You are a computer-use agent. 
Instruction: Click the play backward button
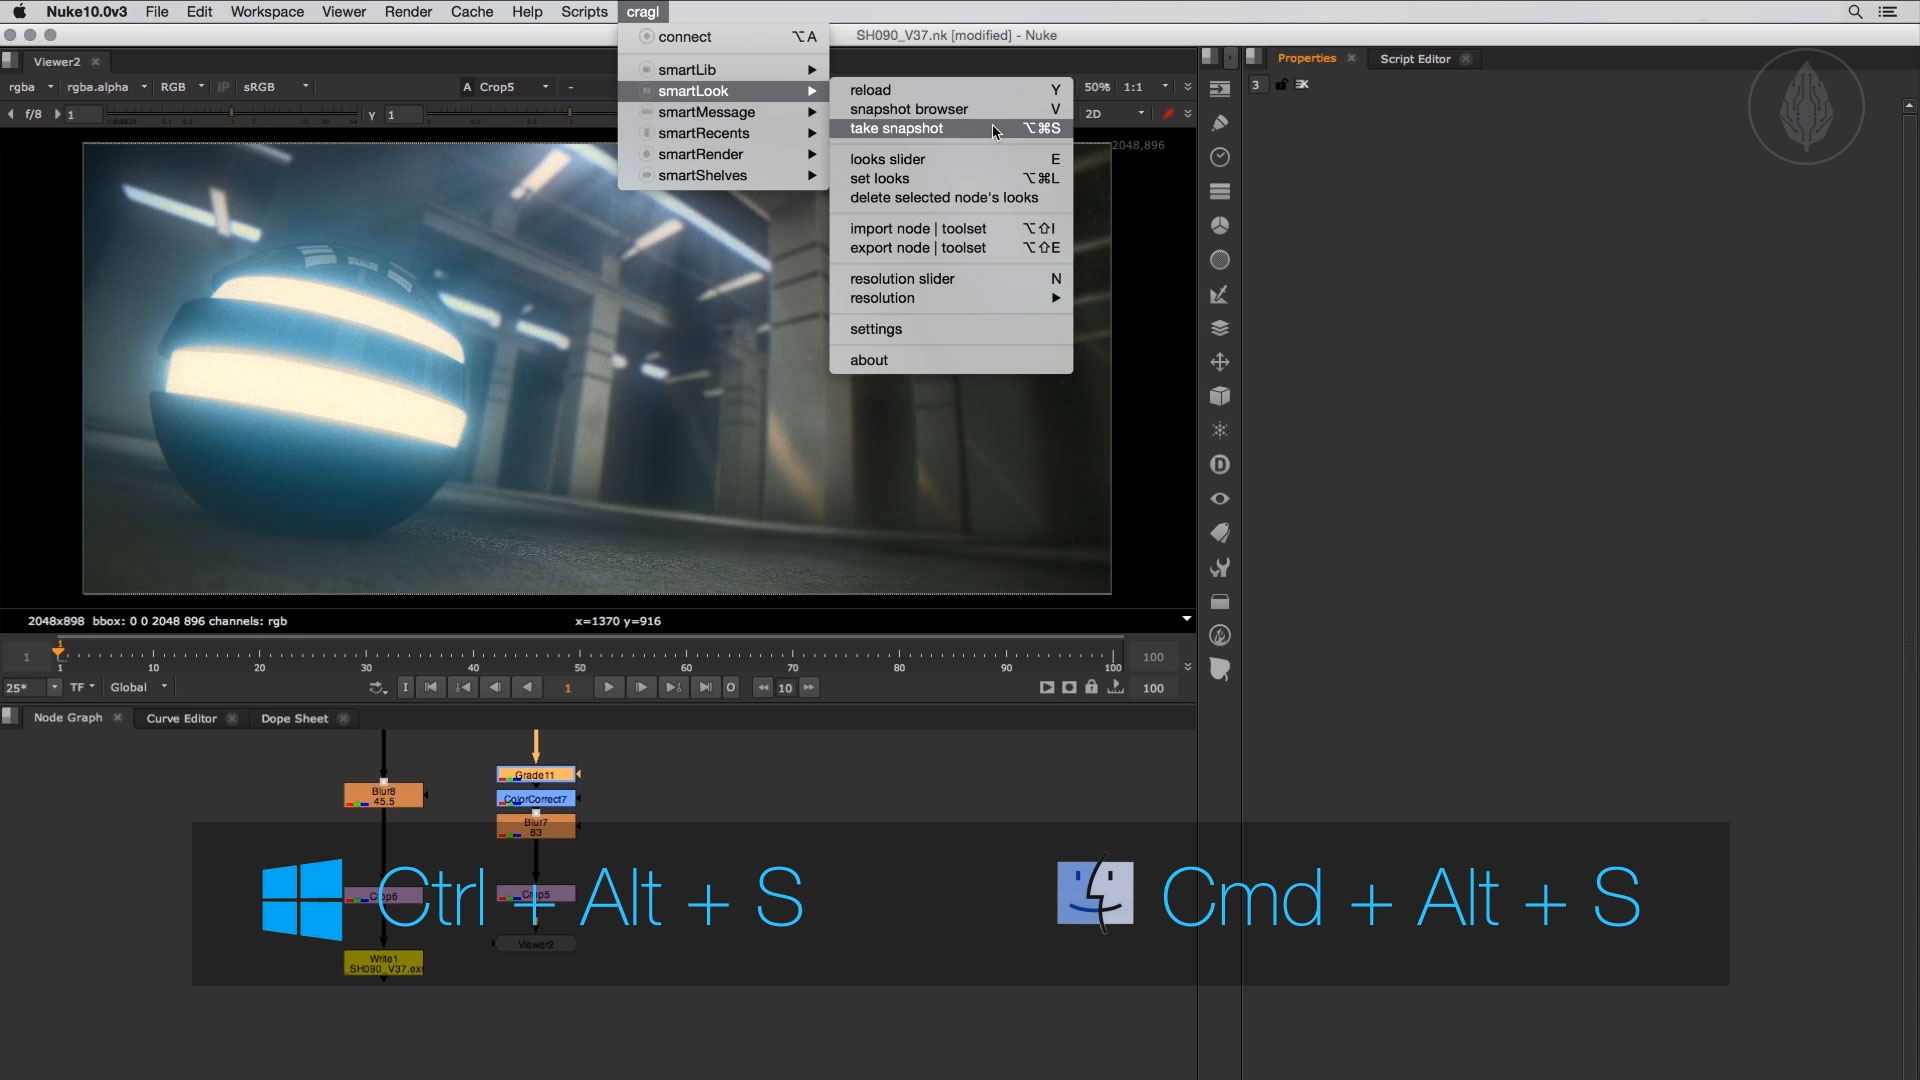click(x=527, y=688)
